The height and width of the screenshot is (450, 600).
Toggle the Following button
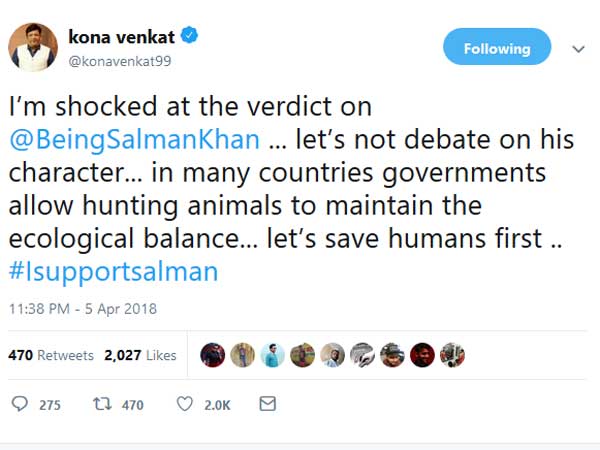pyautogui.click(x=497, y=48)
